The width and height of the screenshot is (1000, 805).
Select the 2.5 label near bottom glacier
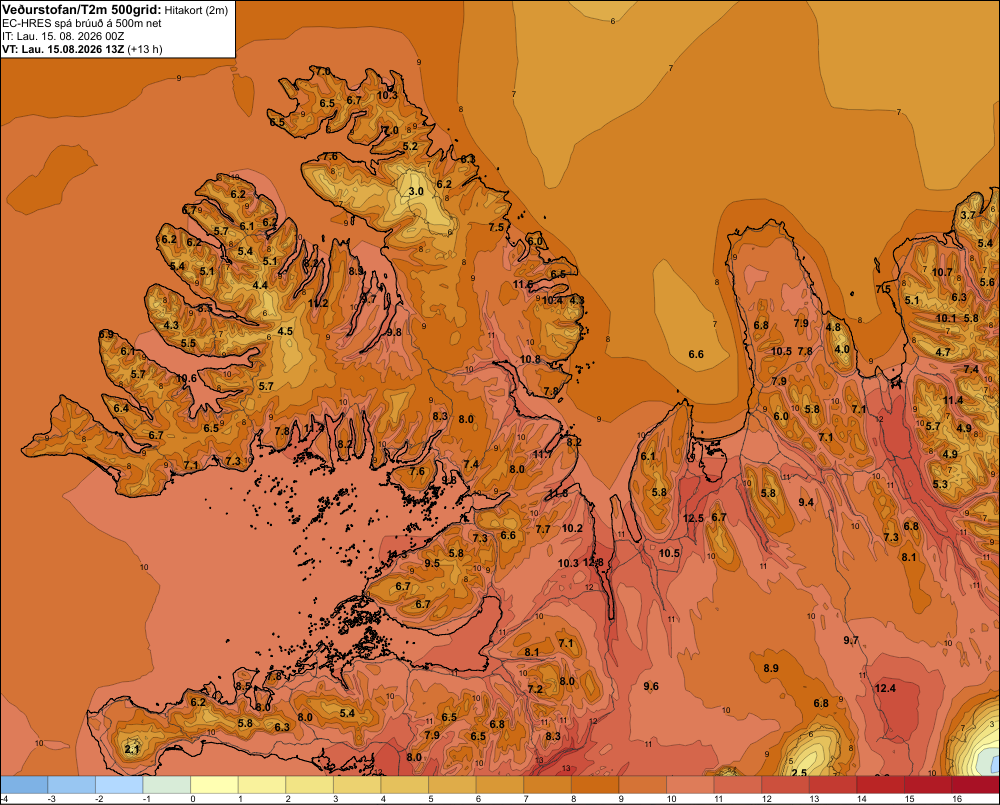[x=798, y=772]
